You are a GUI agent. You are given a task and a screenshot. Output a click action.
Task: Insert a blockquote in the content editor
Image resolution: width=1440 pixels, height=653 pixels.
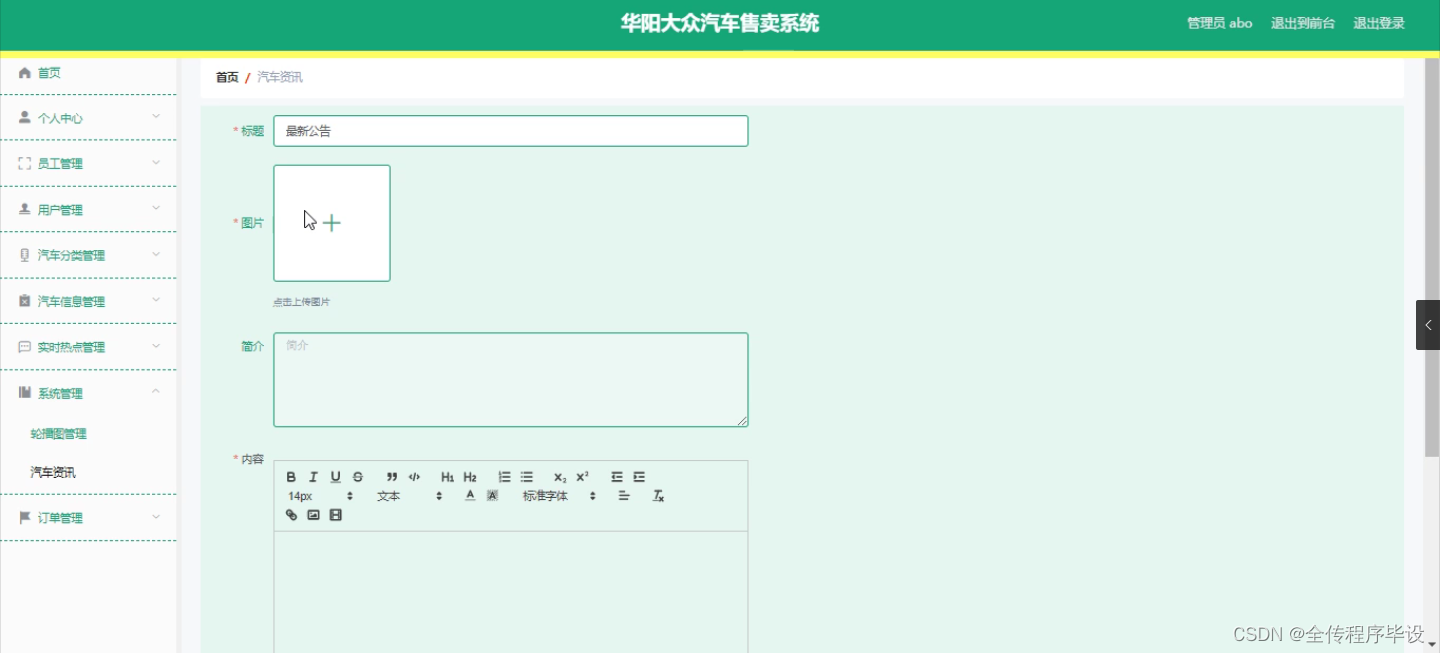coord(390,477)
